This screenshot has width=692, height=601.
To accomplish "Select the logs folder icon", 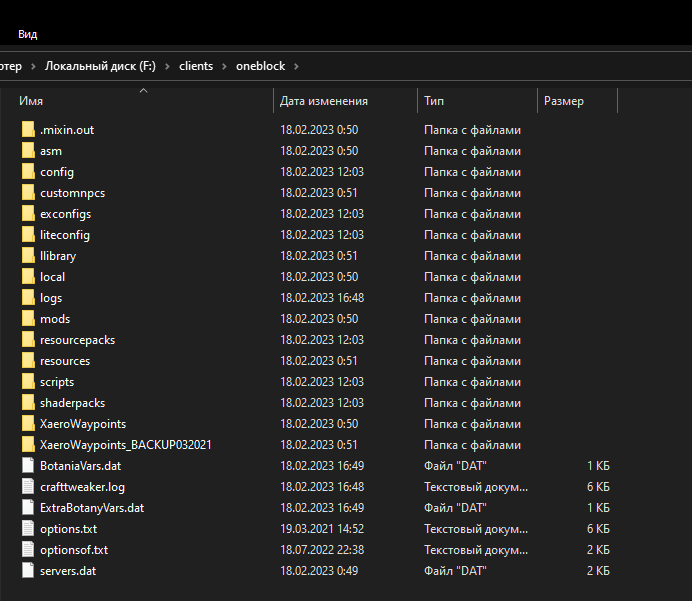I will (28, 297).
